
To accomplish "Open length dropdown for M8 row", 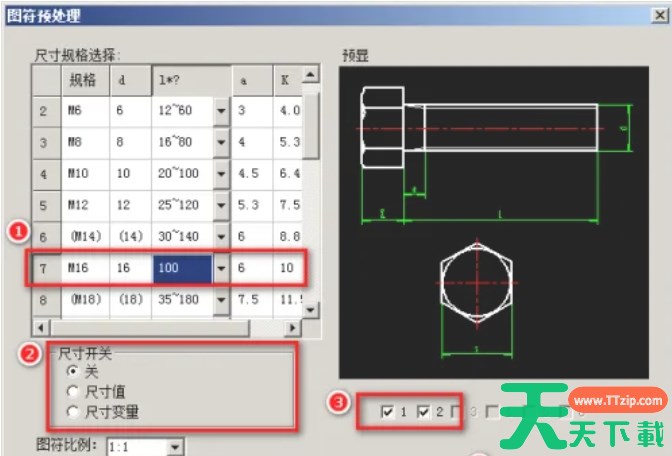I will point(221,142).
